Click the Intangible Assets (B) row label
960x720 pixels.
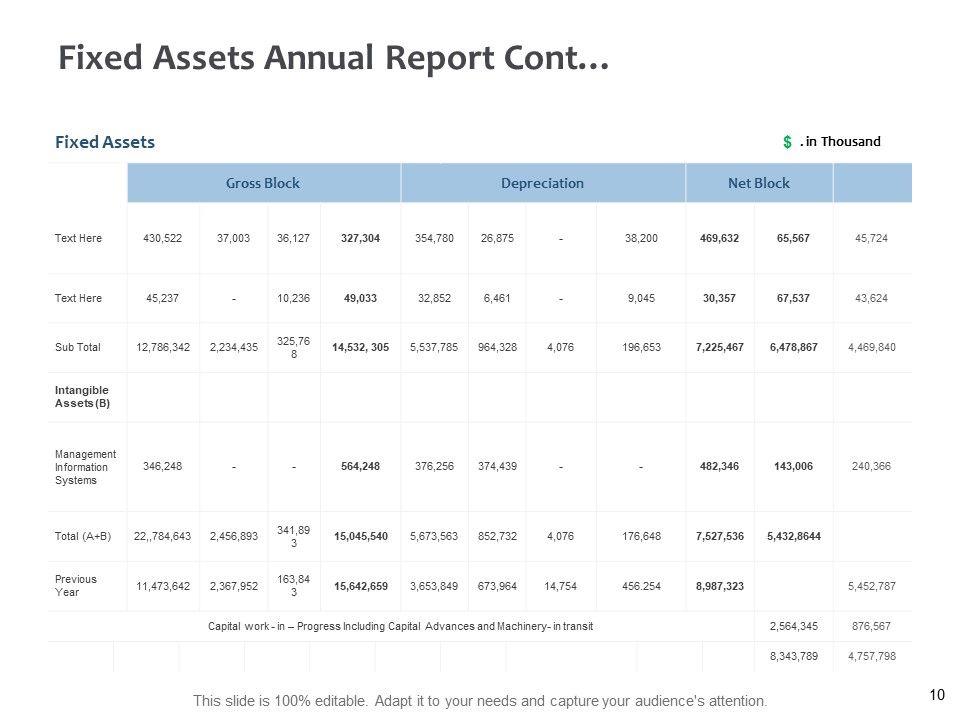(83, 396)
